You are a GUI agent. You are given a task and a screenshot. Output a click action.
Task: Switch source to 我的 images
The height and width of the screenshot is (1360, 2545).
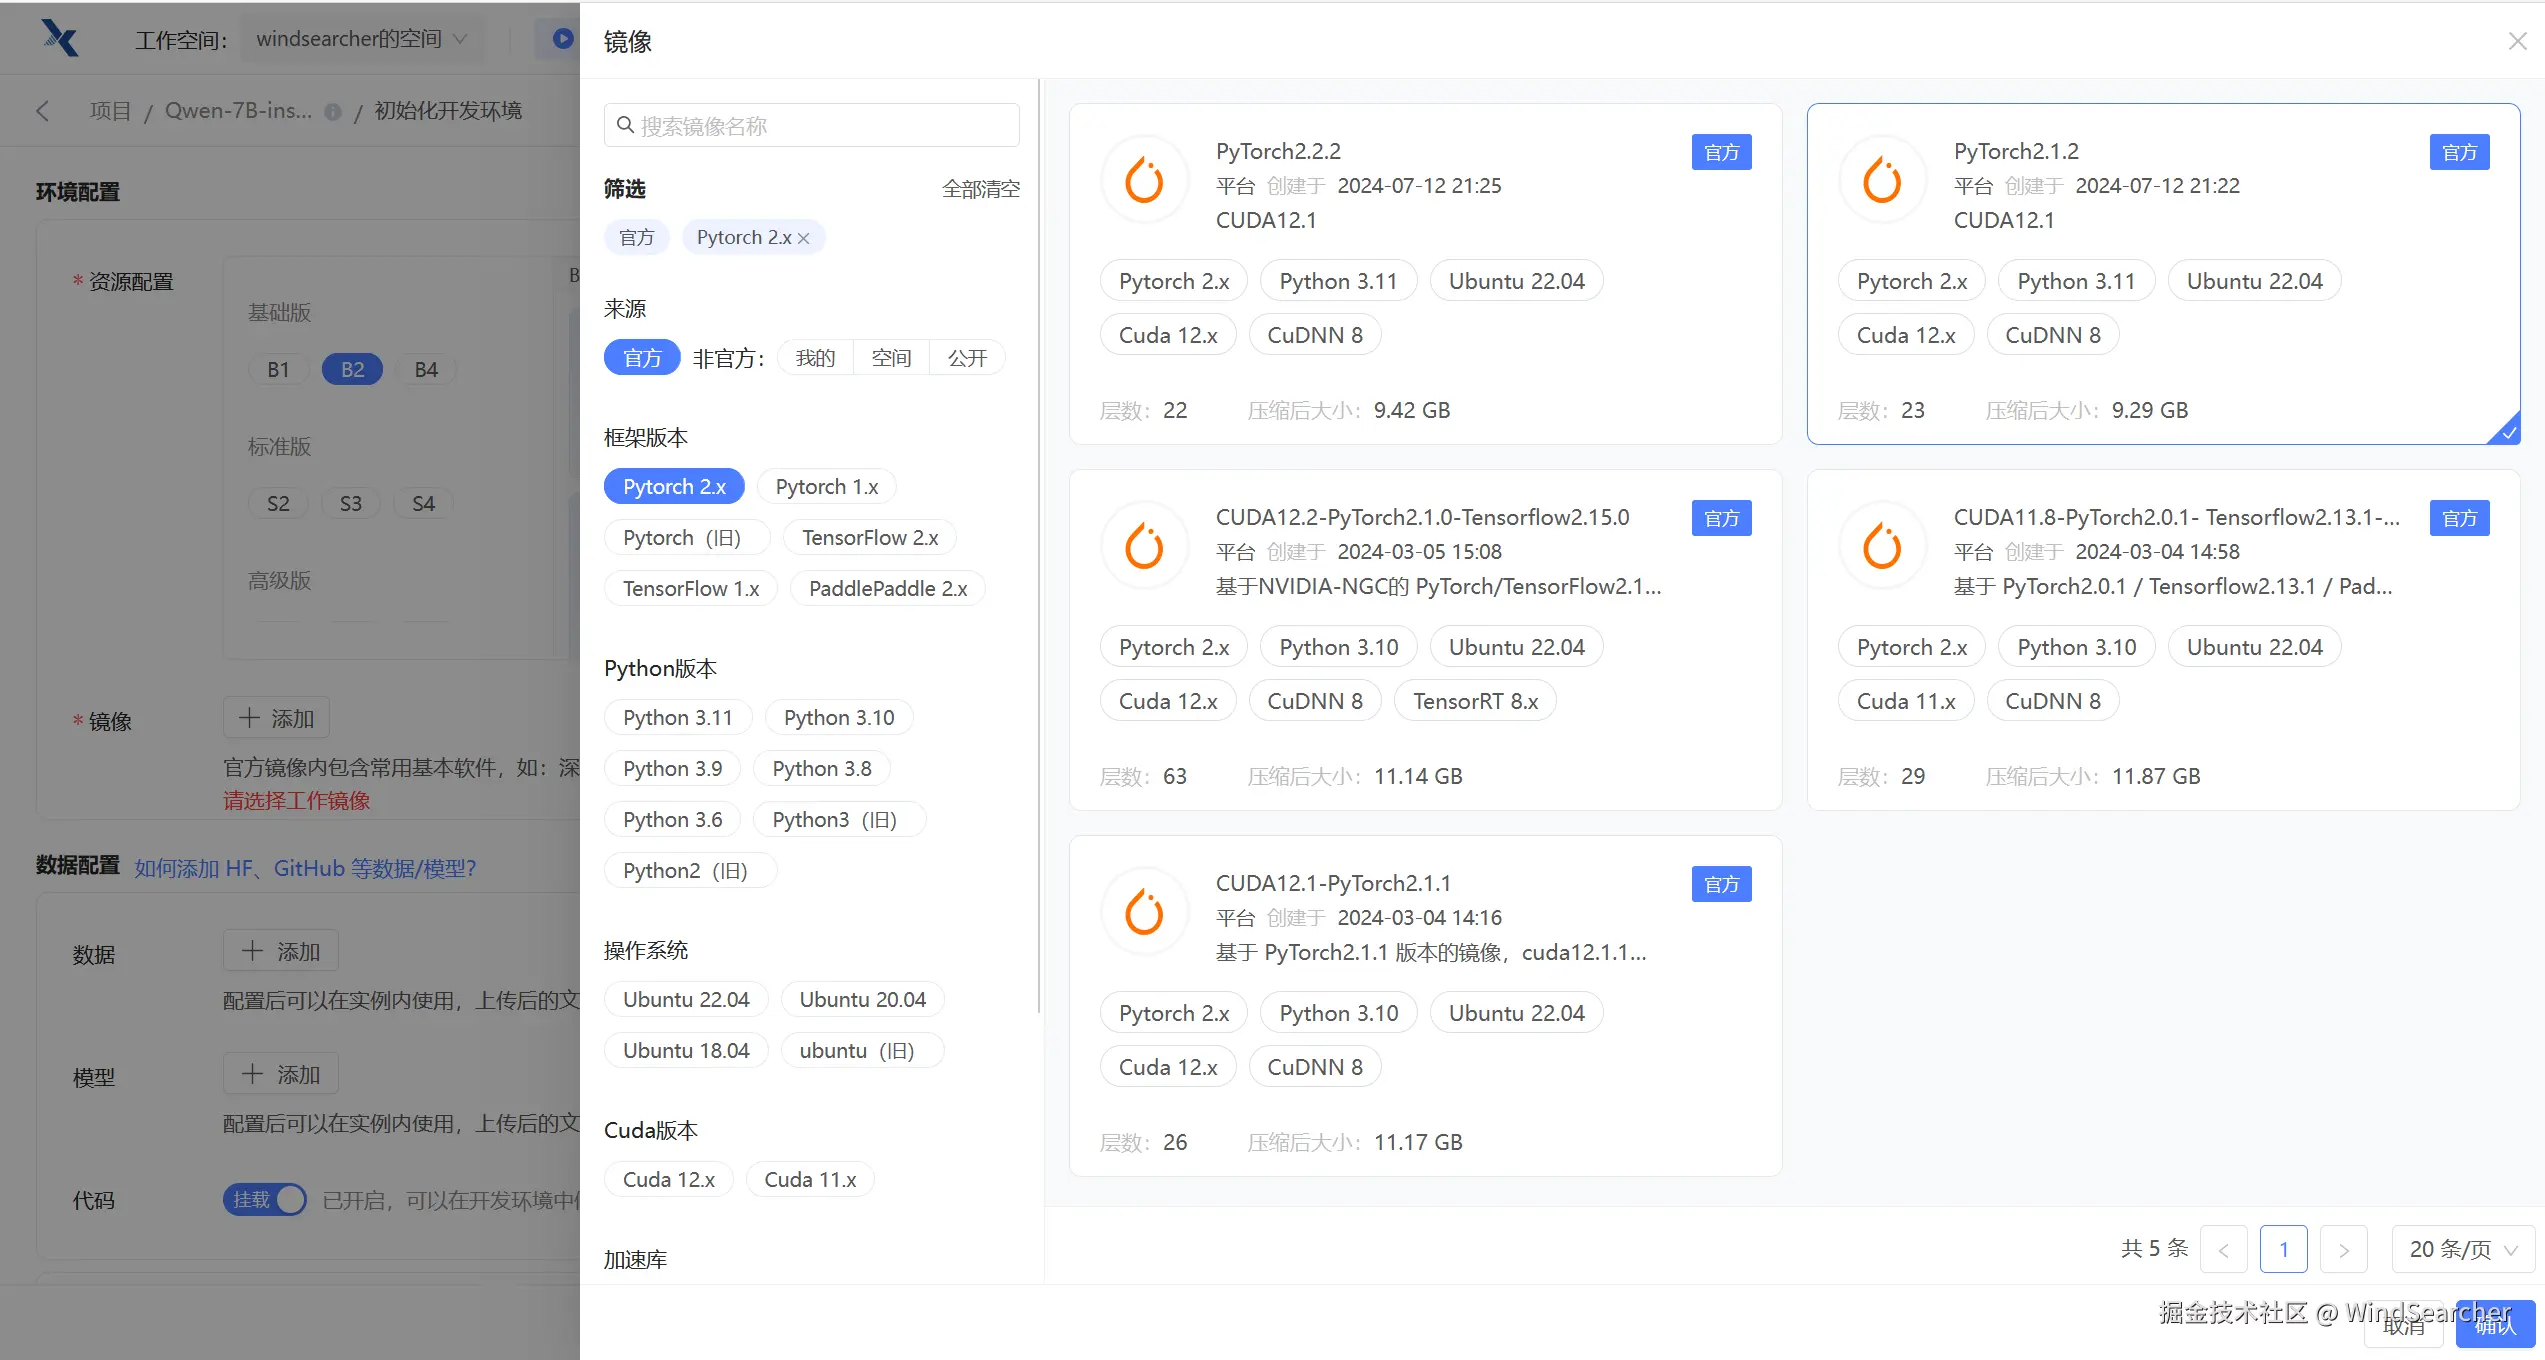pyautogui.click(x=815, y=358)
